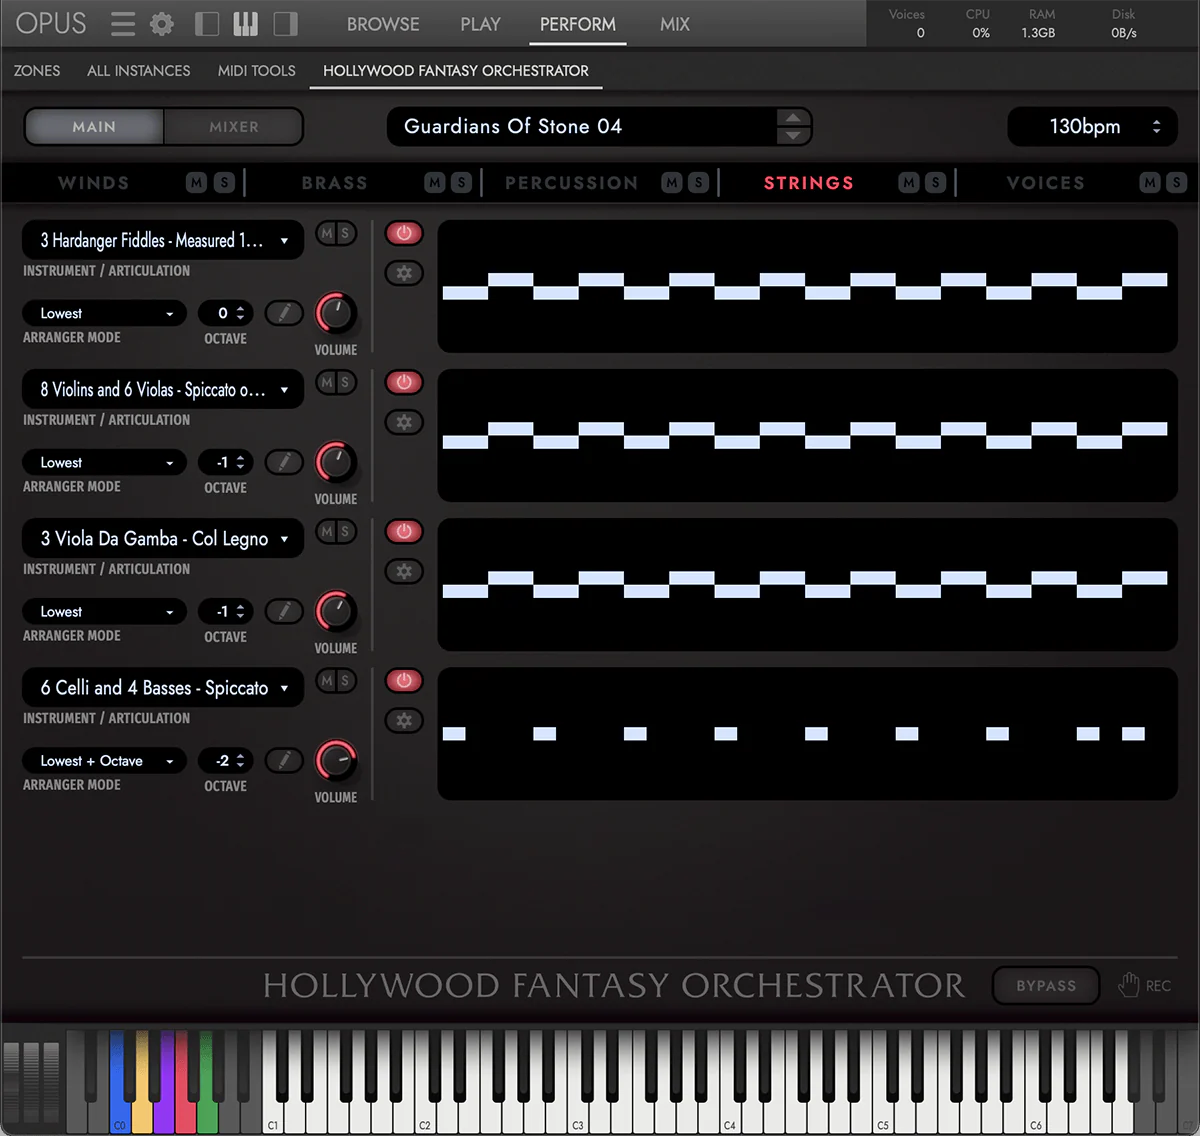1200x1136 pixels.
Task: Open the Lowest + Octave arranger mode dropdown
Action: (x=105, y=761)
